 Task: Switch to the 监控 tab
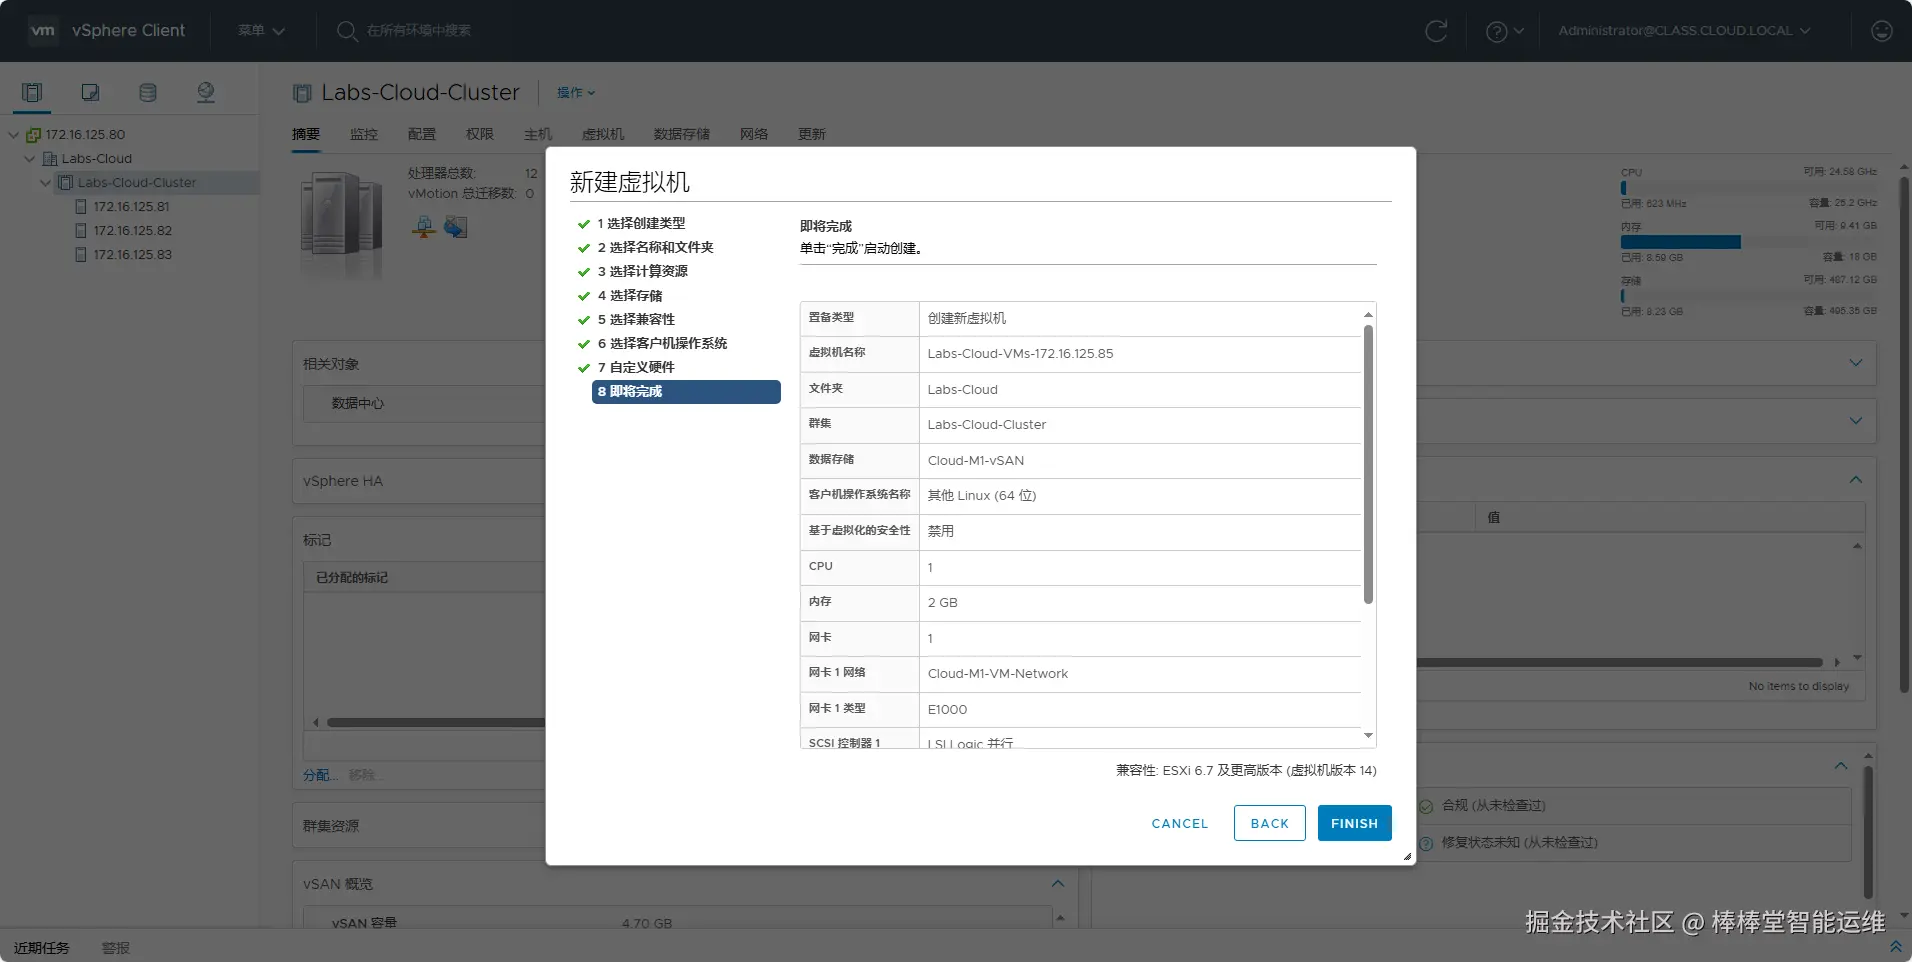(364, 134)
